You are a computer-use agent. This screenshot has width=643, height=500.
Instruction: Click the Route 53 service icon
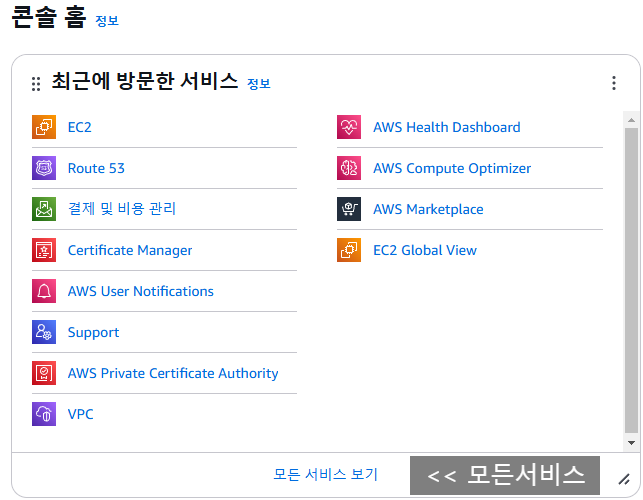click(44, 168)
